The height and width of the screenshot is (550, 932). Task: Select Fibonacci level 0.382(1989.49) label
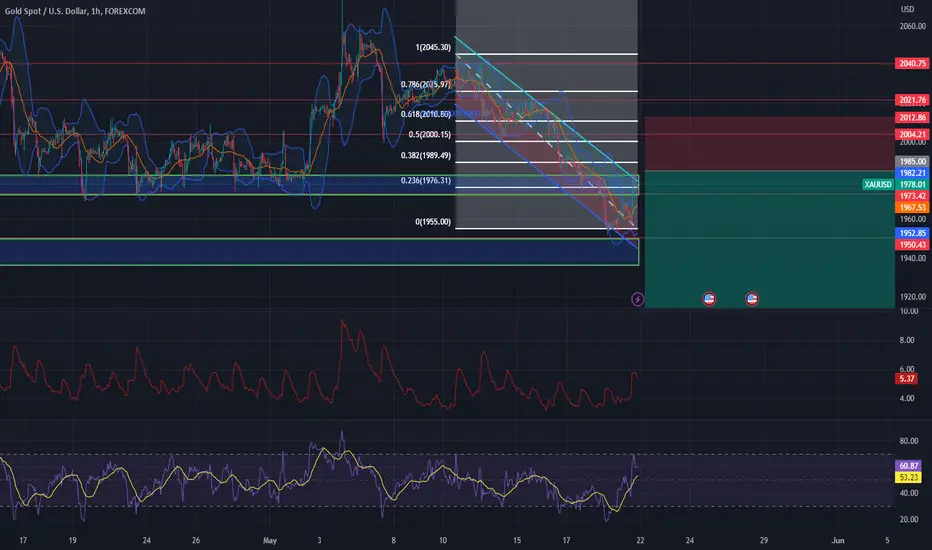[x=426, y=155]
